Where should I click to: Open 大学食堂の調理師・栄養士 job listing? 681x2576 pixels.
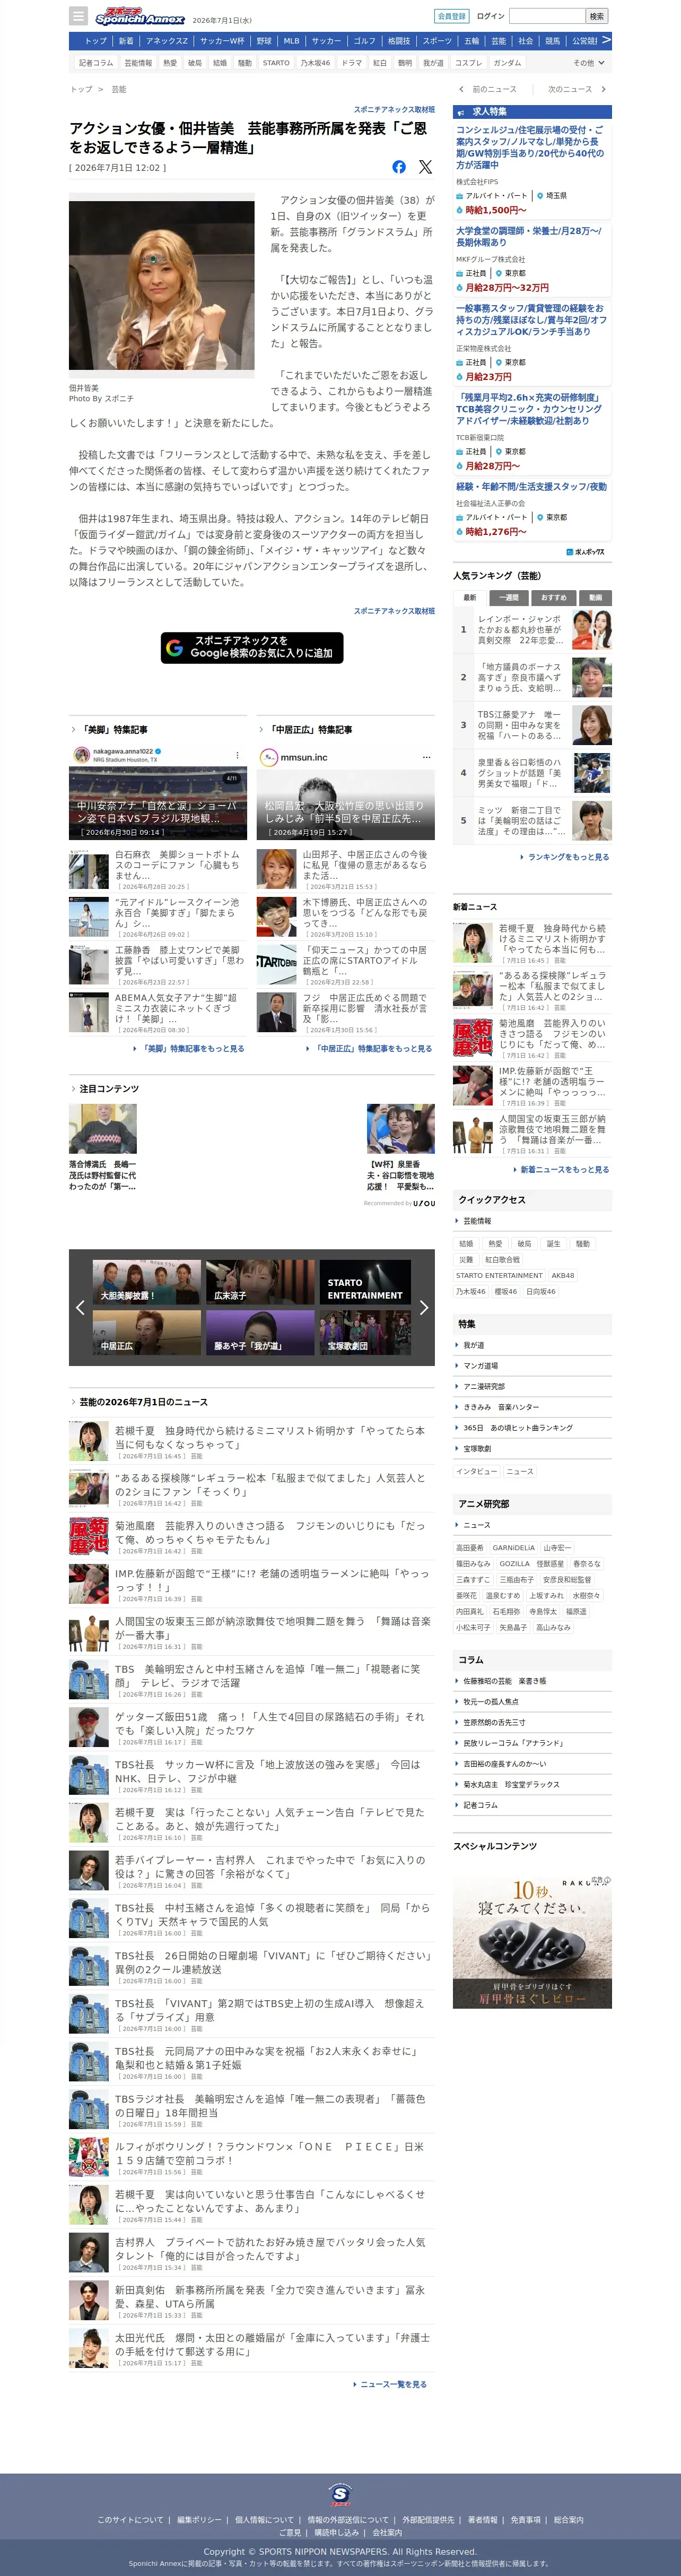tap(529, 236)
